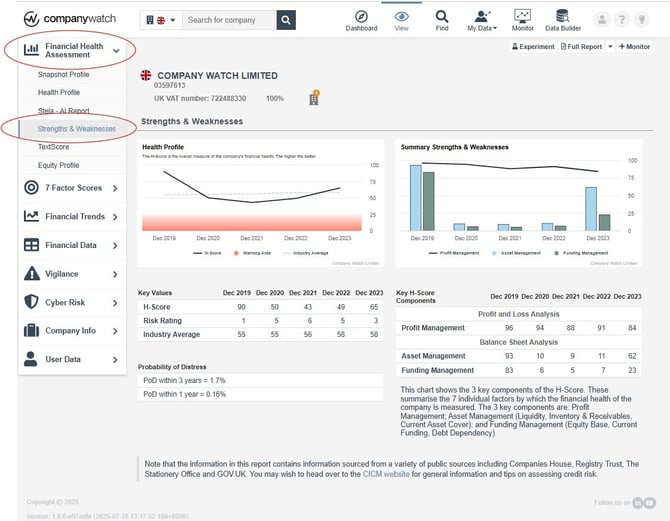Open Health Profile page
The width and height of the screenshot is (670, 521).
(59, 92)
